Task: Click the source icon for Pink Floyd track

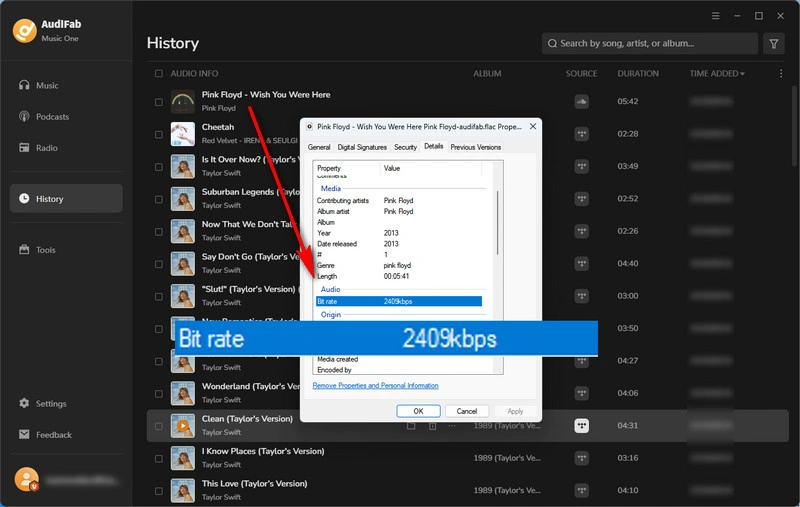Action: pos(582,102)
